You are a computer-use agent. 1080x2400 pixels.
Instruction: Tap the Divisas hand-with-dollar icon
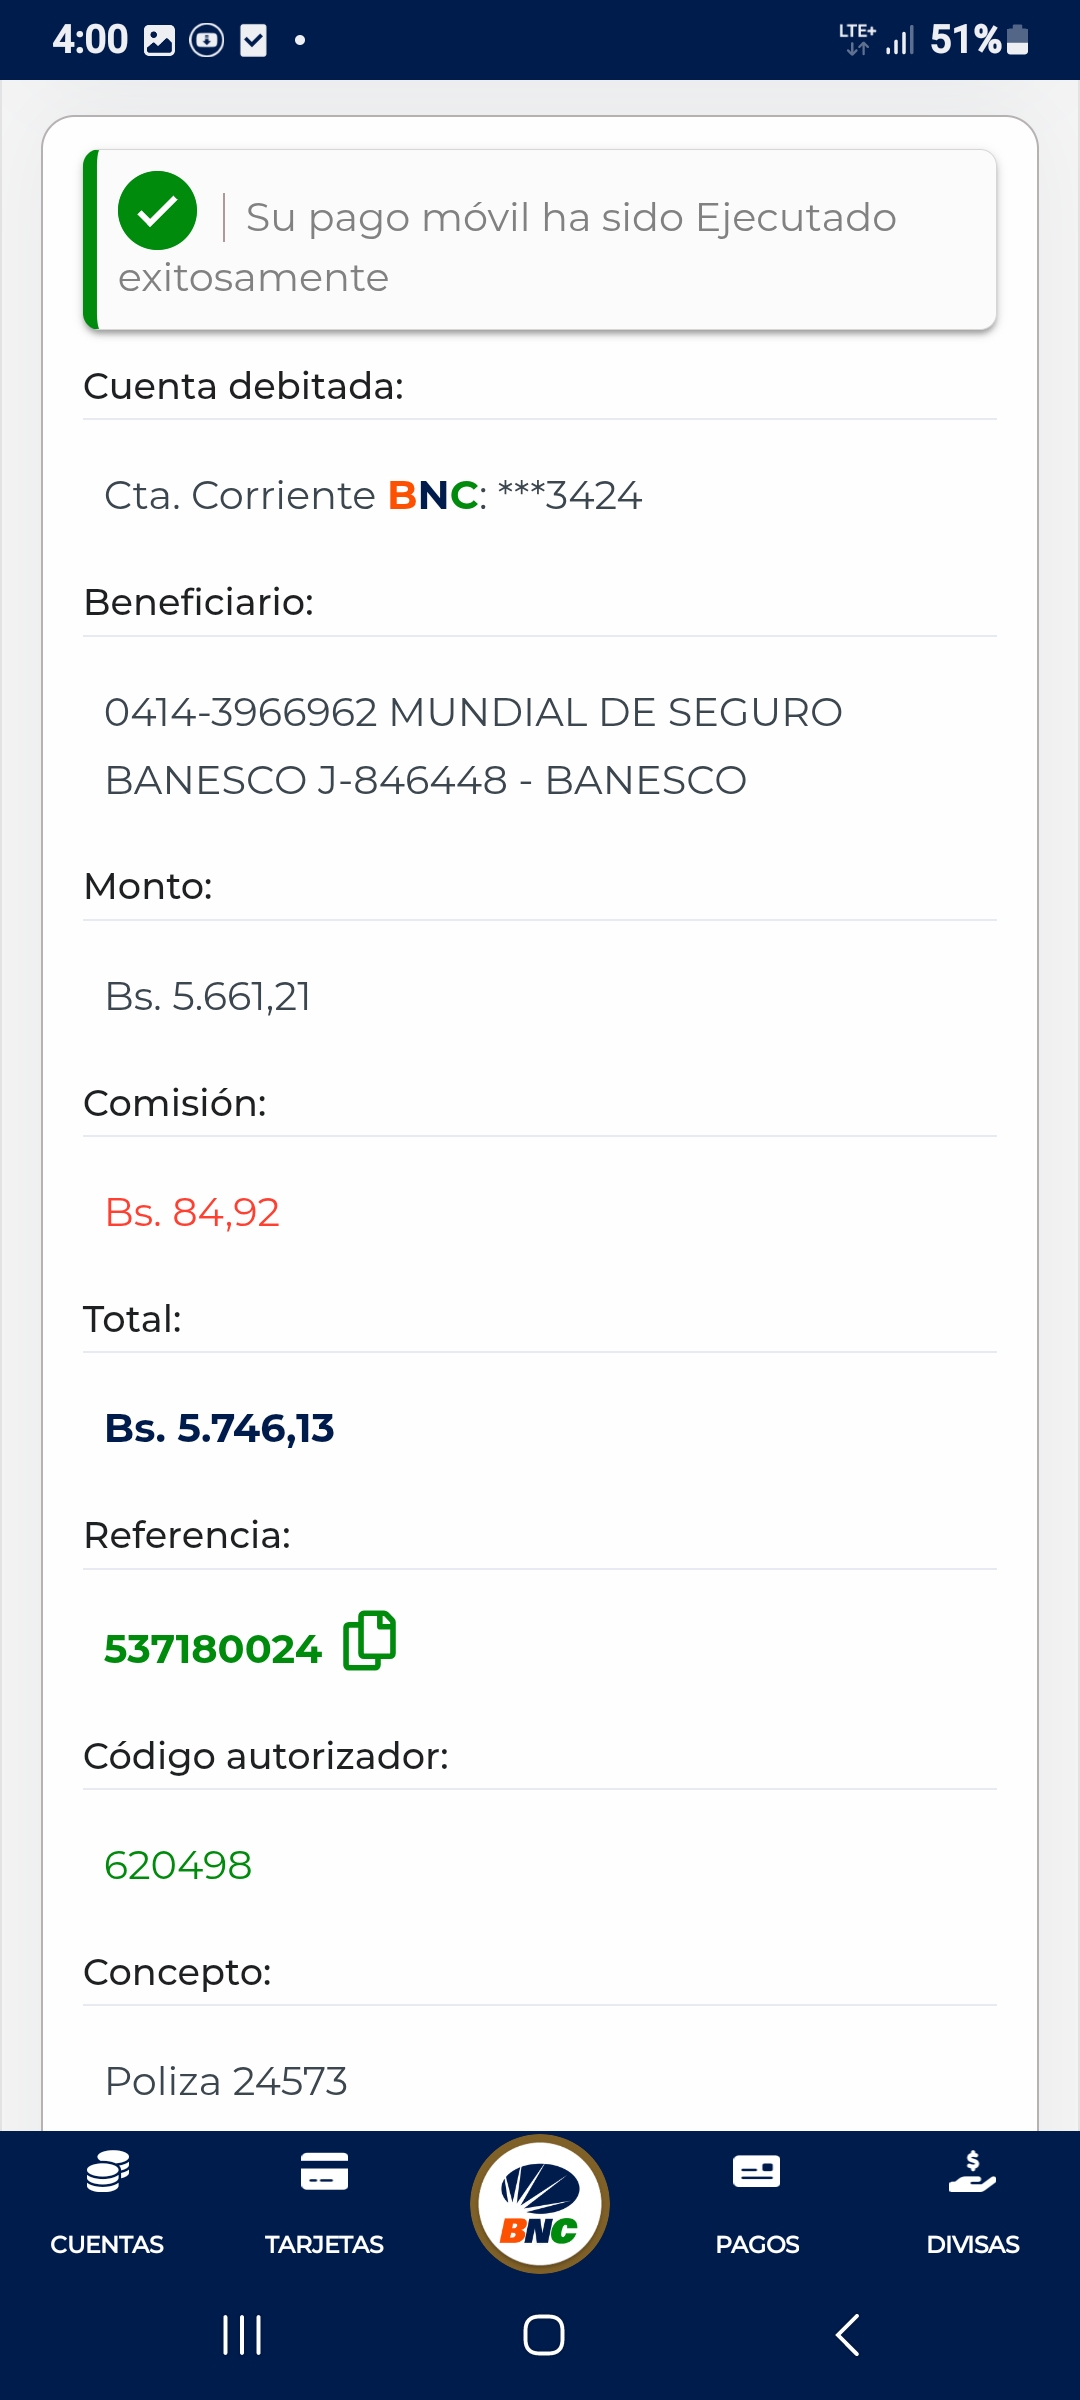pos(972,2172)
